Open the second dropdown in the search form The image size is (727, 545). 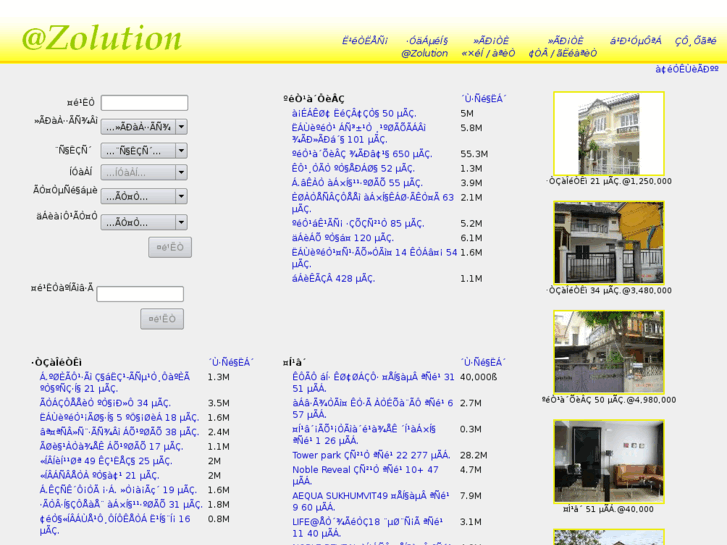(x=144, y=150)
